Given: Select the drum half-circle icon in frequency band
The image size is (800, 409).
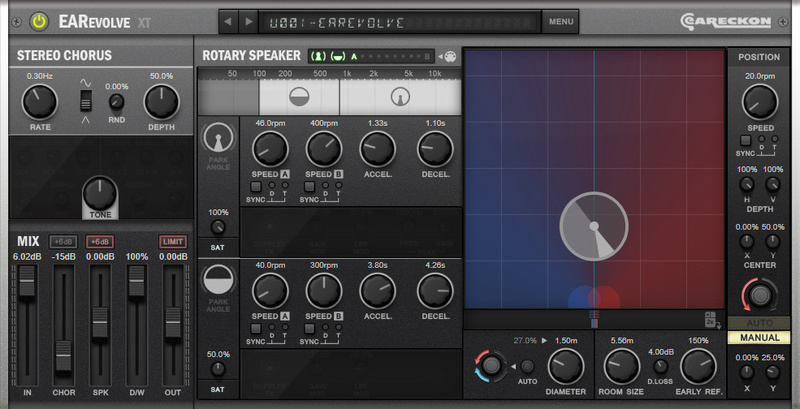Looking at the screenshot, I should point(299,97).
